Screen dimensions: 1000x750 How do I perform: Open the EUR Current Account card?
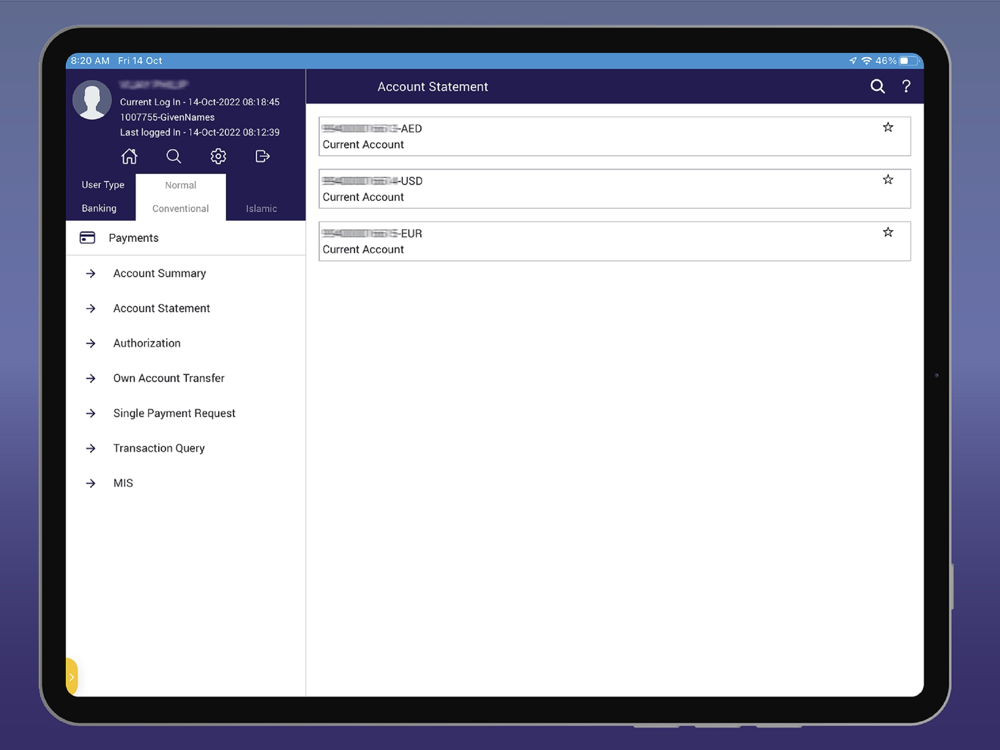click(615, 241)
